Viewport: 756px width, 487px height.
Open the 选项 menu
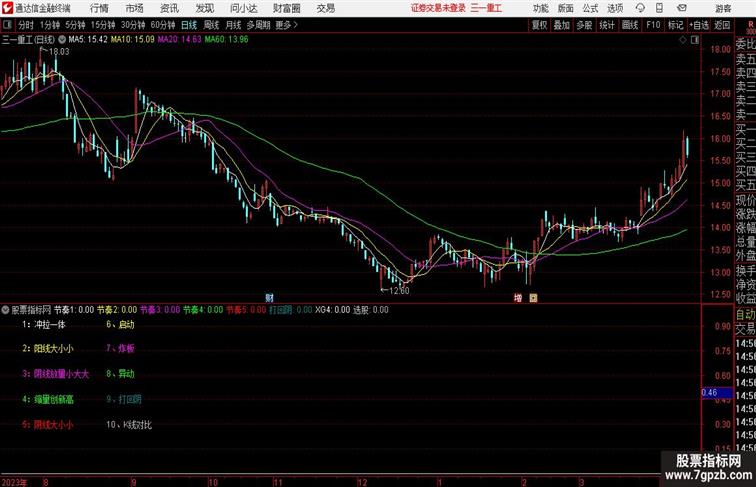point(615,8)
